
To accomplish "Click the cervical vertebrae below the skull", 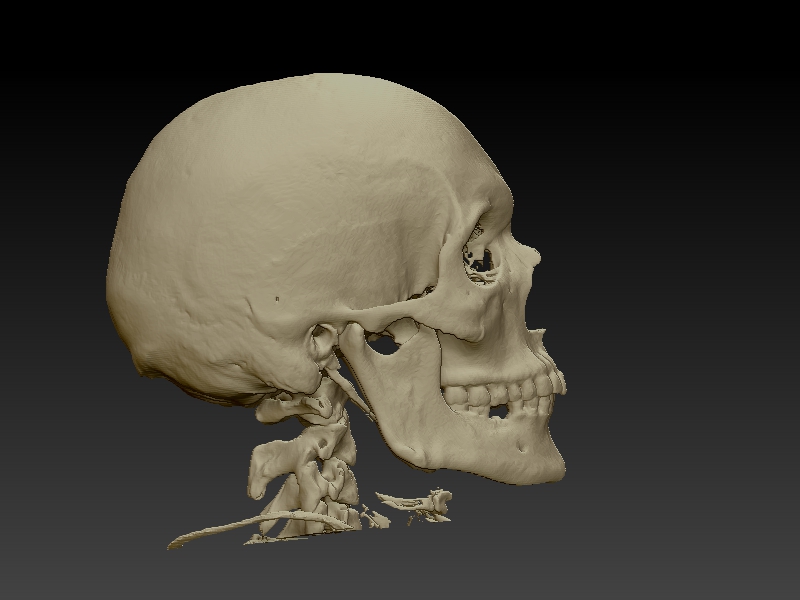I will [320, 460].
